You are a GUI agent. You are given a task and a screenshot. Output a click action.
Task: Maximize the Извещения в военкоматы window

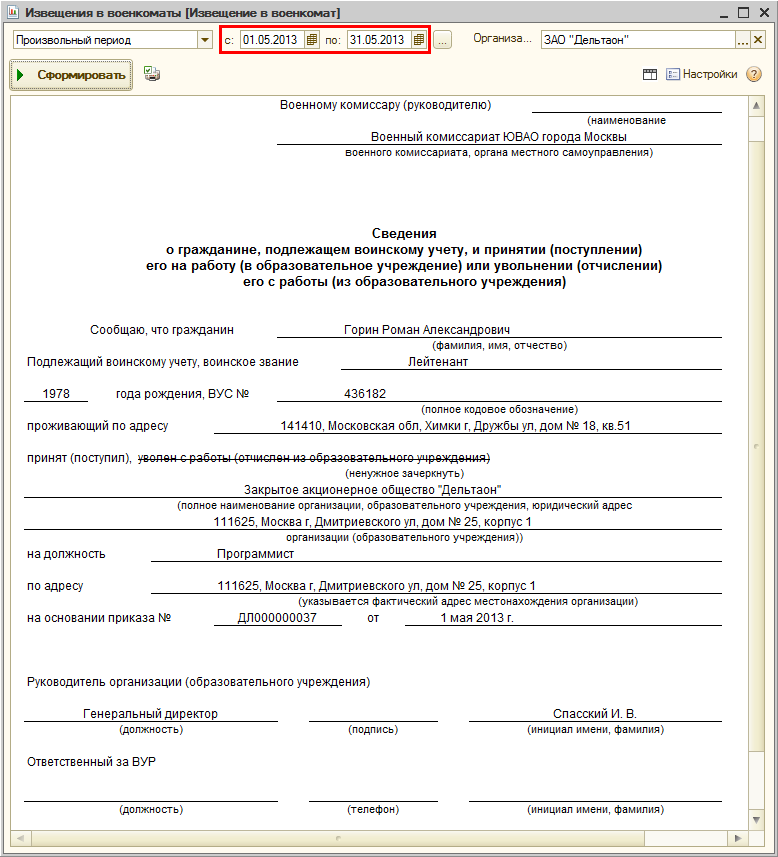pos(744,13)
